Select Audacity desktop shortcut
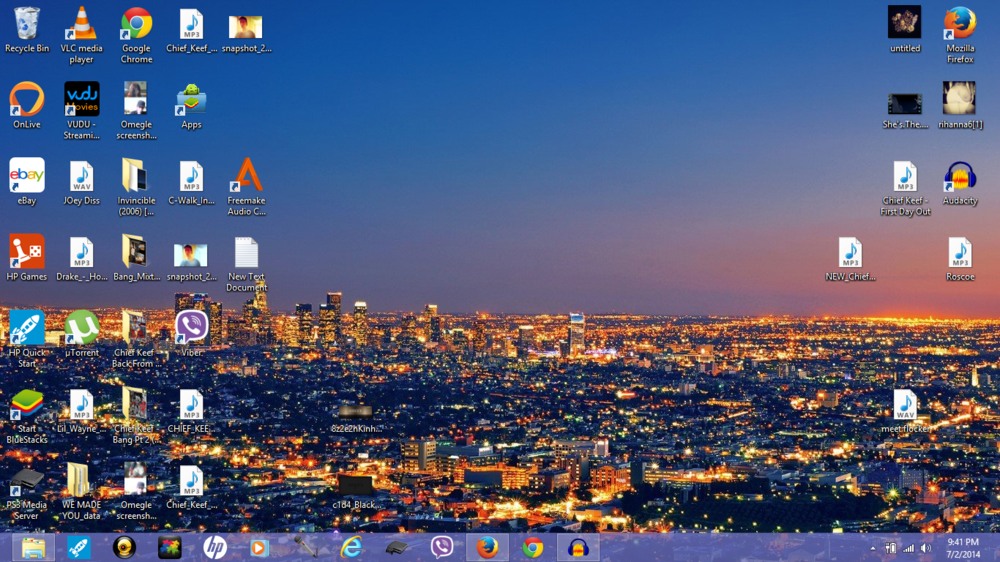This screenshot has width=1000, height=562. (960, 182)
